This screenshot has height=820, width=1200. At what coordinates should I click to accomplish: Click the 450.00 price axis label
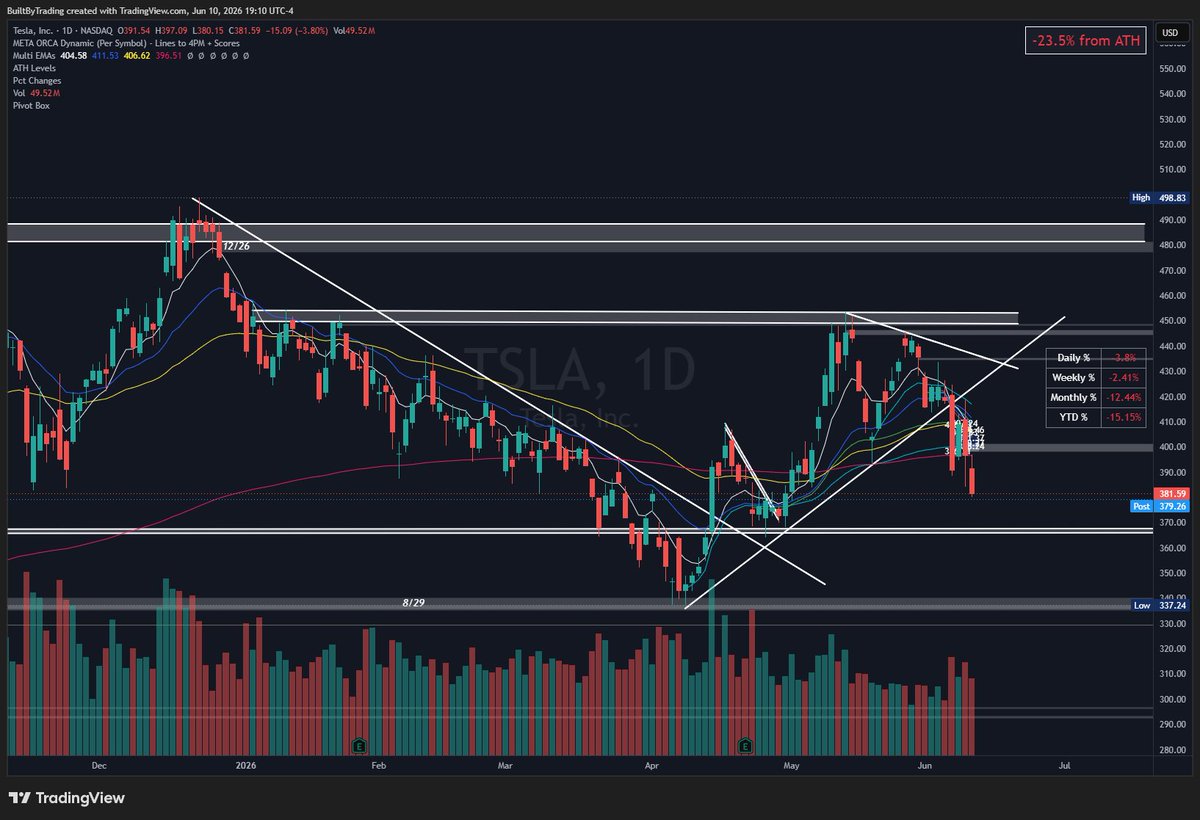[x=1172, y=321]
